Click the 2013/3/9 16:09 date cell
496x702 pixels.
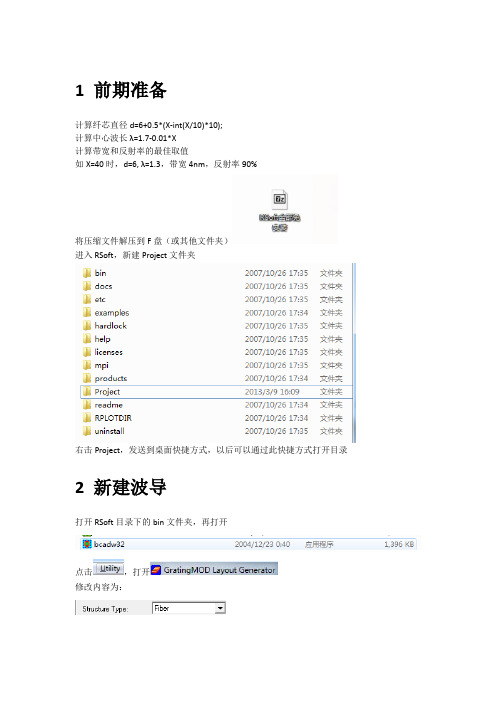tap(272, 392)
